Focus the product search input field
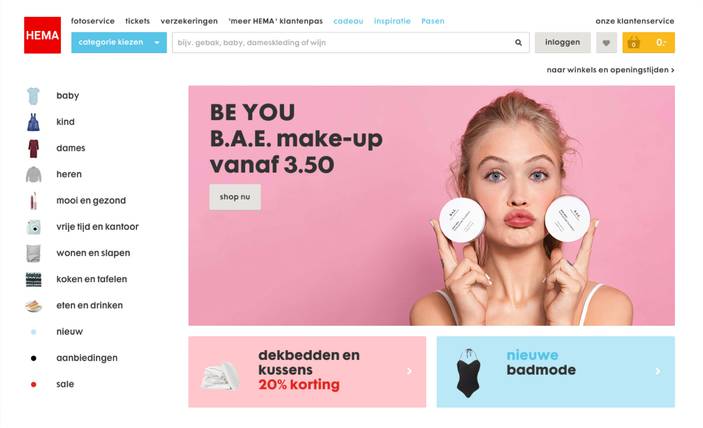This screenshot has height=428, width=703. (343, 43)
